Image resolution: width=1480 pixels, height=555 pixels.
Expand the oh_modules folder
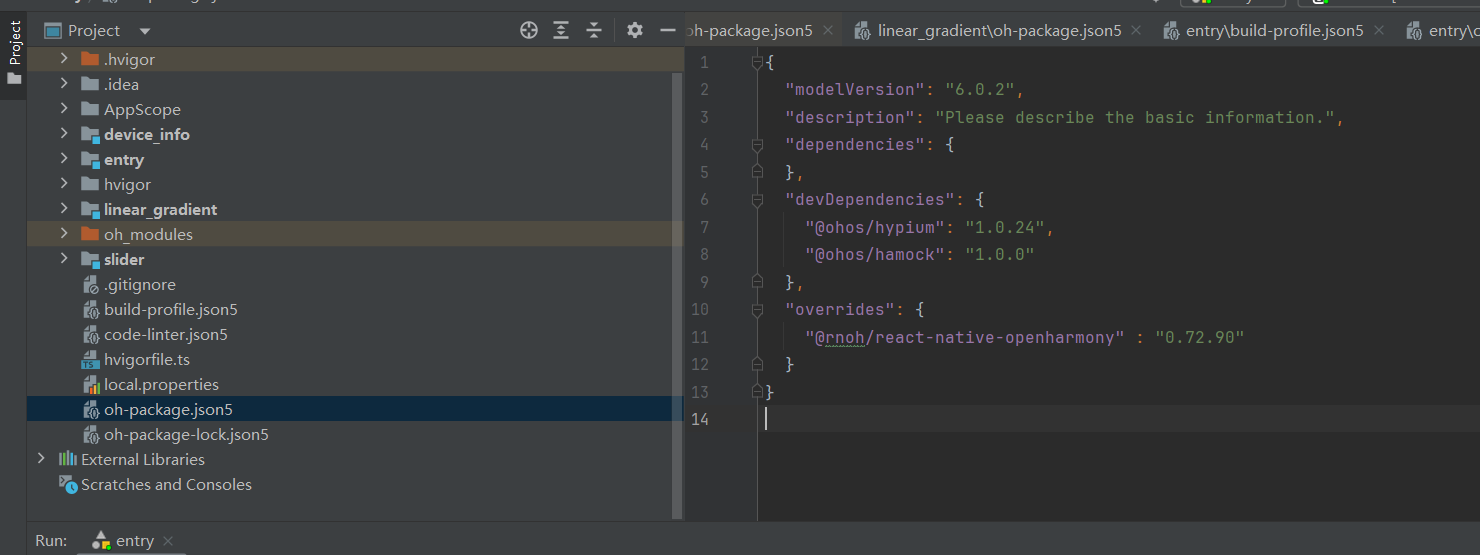tap(64, 234)
